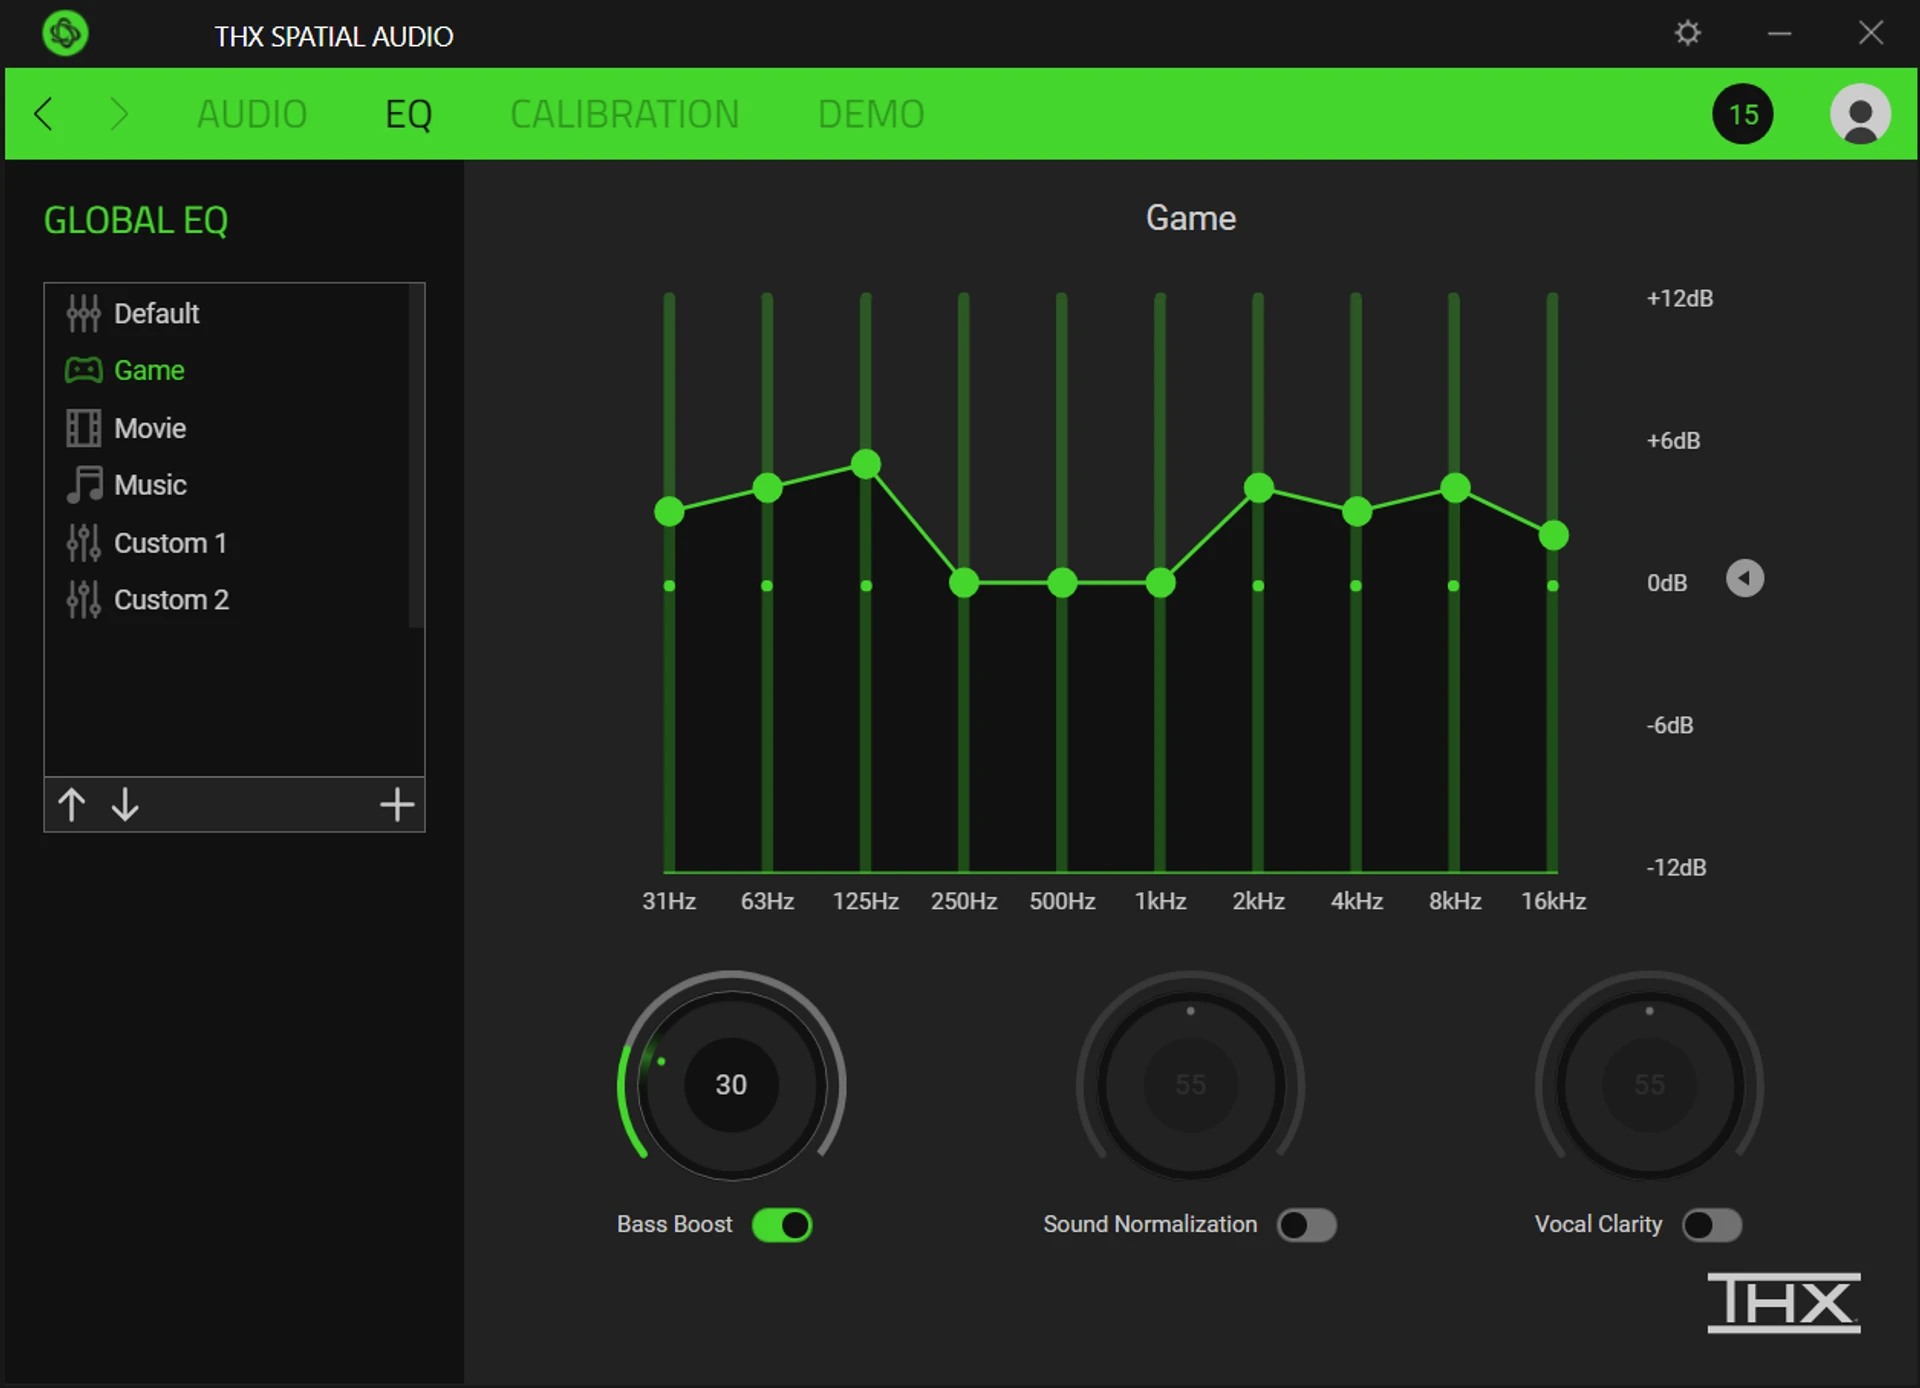Move preset down with down arrow
The width and height of the screenshot is (1920, 1388).
(x=125, y=804)
